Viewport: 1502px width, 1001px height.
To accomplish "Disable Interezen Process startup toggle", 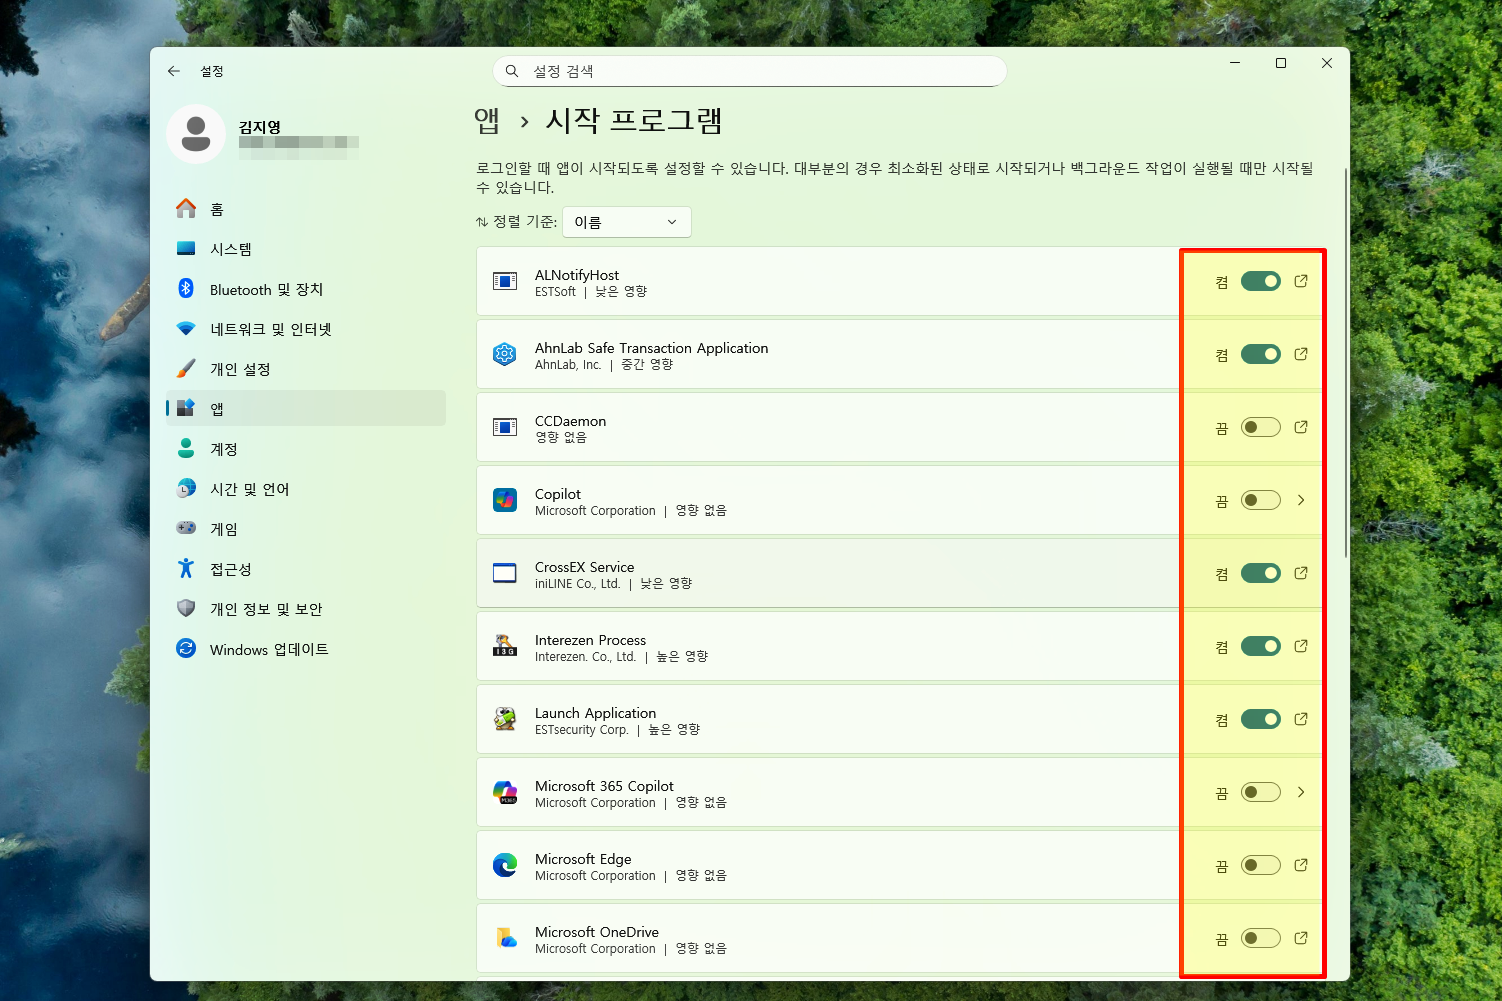I will [1261, 646].
